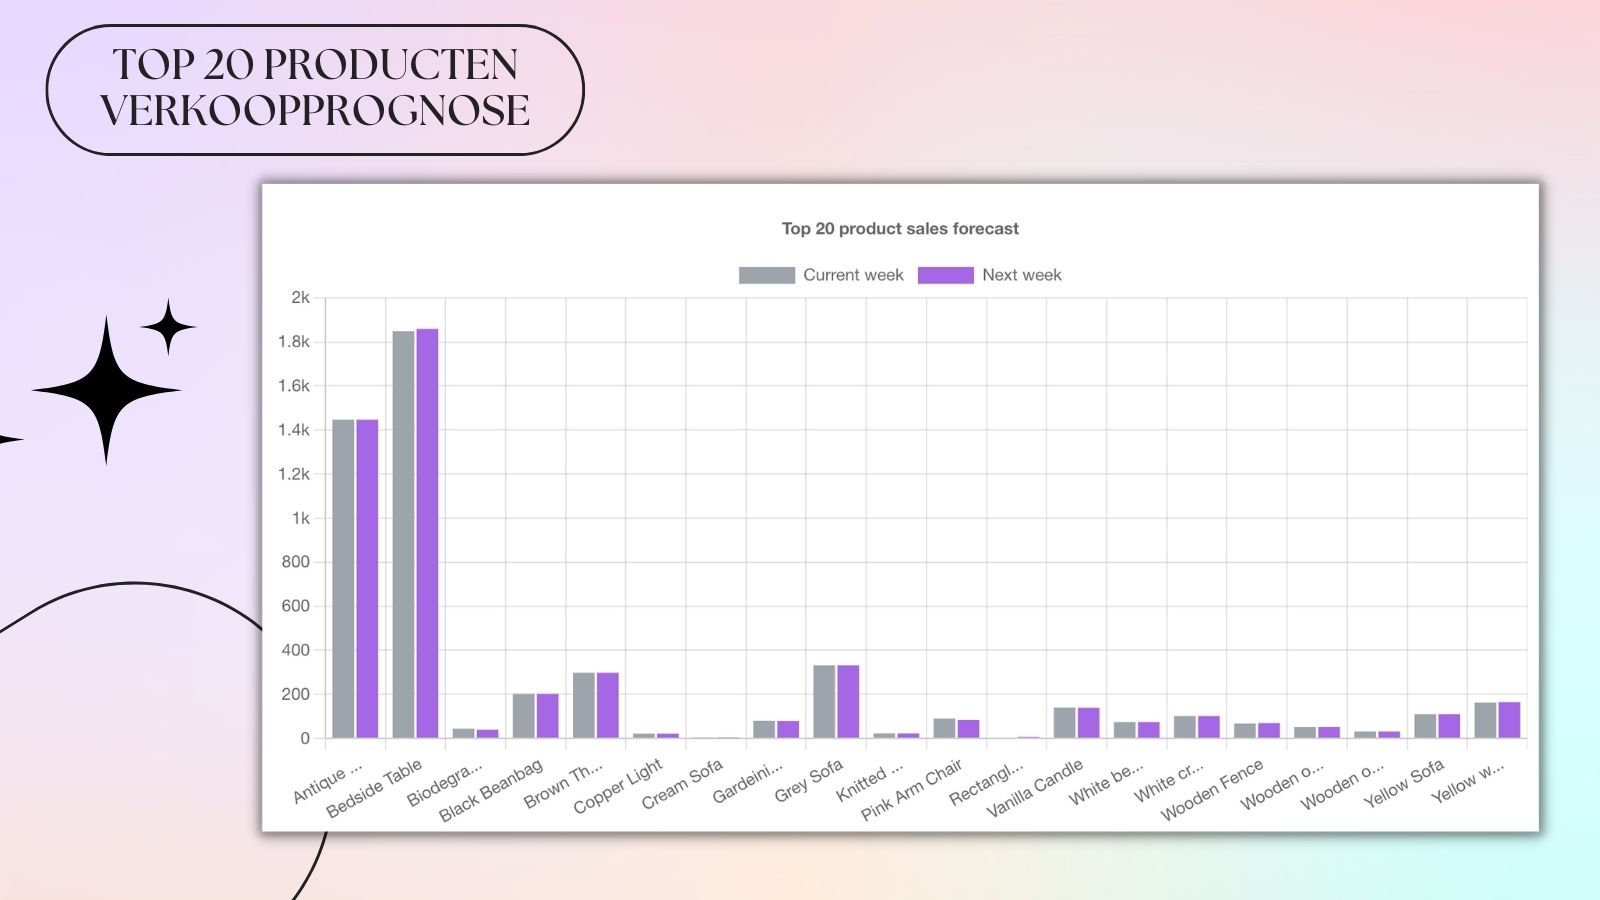Click the Pink Arm Chair axis label
This screenshot has width=1600, height=900.
(912, 790)
